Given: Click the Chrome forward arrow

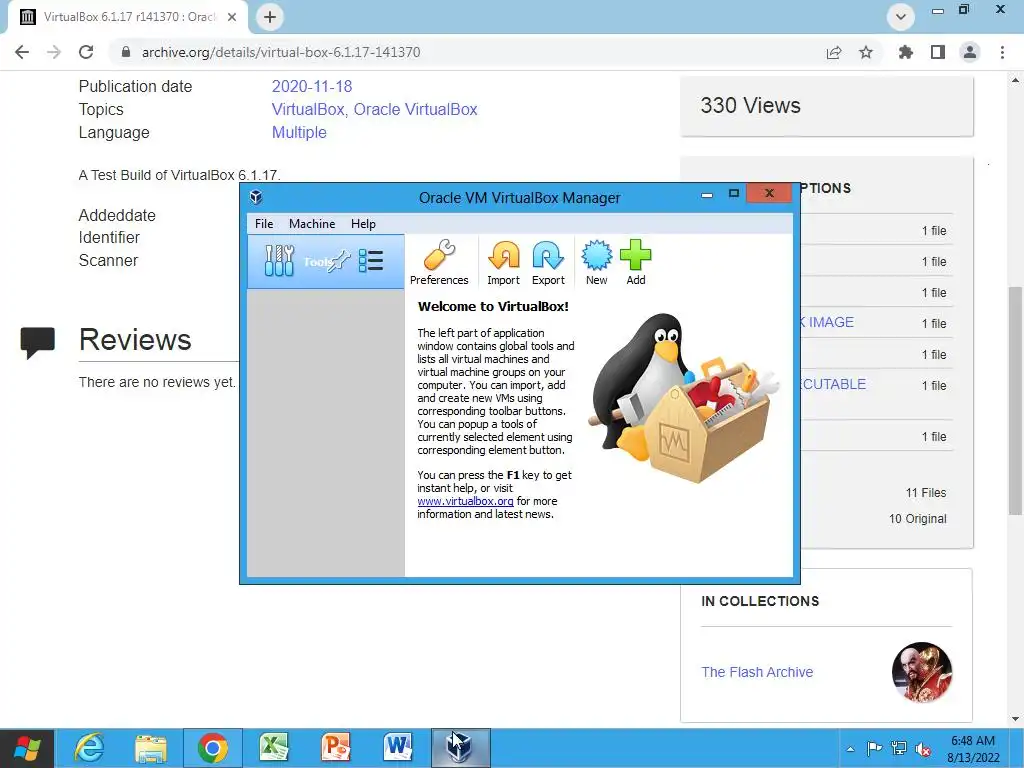Looking at the screenshot, I should 54,52.
